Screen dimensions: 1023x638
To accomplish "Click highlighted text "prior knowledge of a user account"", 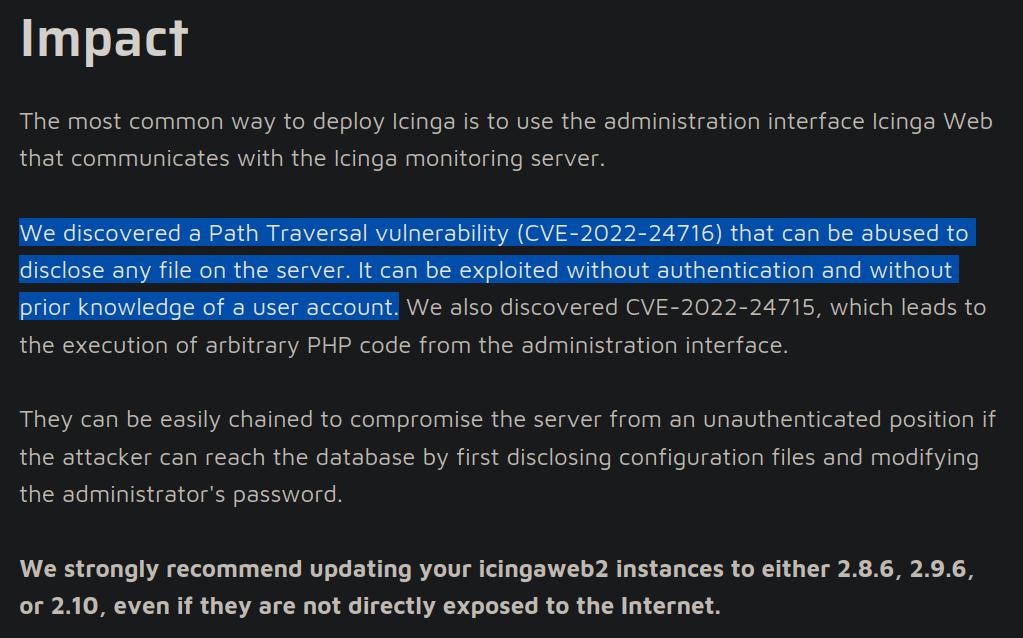I will pos(207,307).
